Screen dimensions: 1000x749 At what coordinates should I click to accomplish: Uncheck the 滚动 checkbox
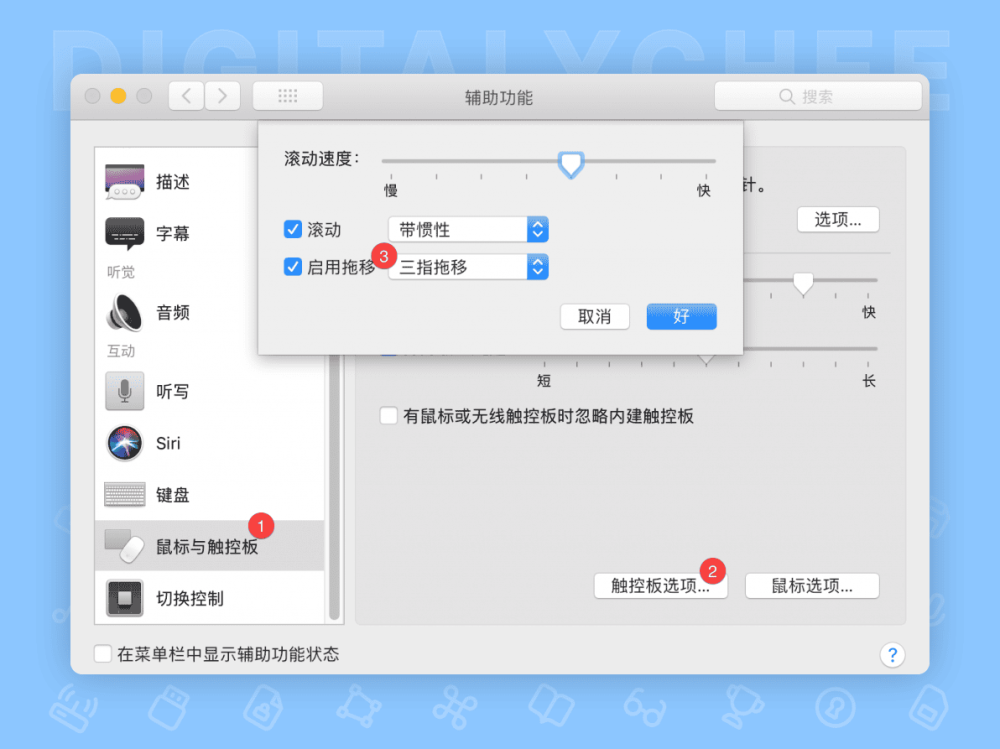point(293,229)
